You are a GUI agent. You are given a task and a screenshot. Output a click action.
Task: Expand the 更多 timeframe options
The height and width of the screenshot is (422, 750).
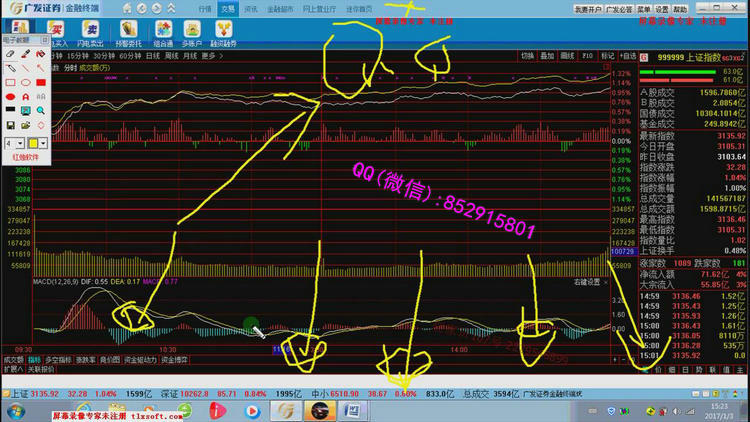[208, 56]
